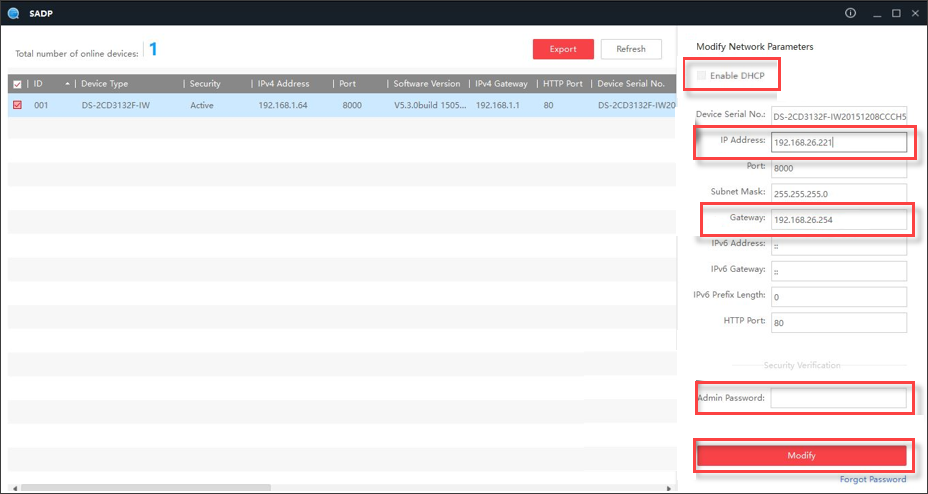This screenshot has height=494, width=928.
Task: Click the IPv6 Prefix Length field
Action: coord(839,297)
